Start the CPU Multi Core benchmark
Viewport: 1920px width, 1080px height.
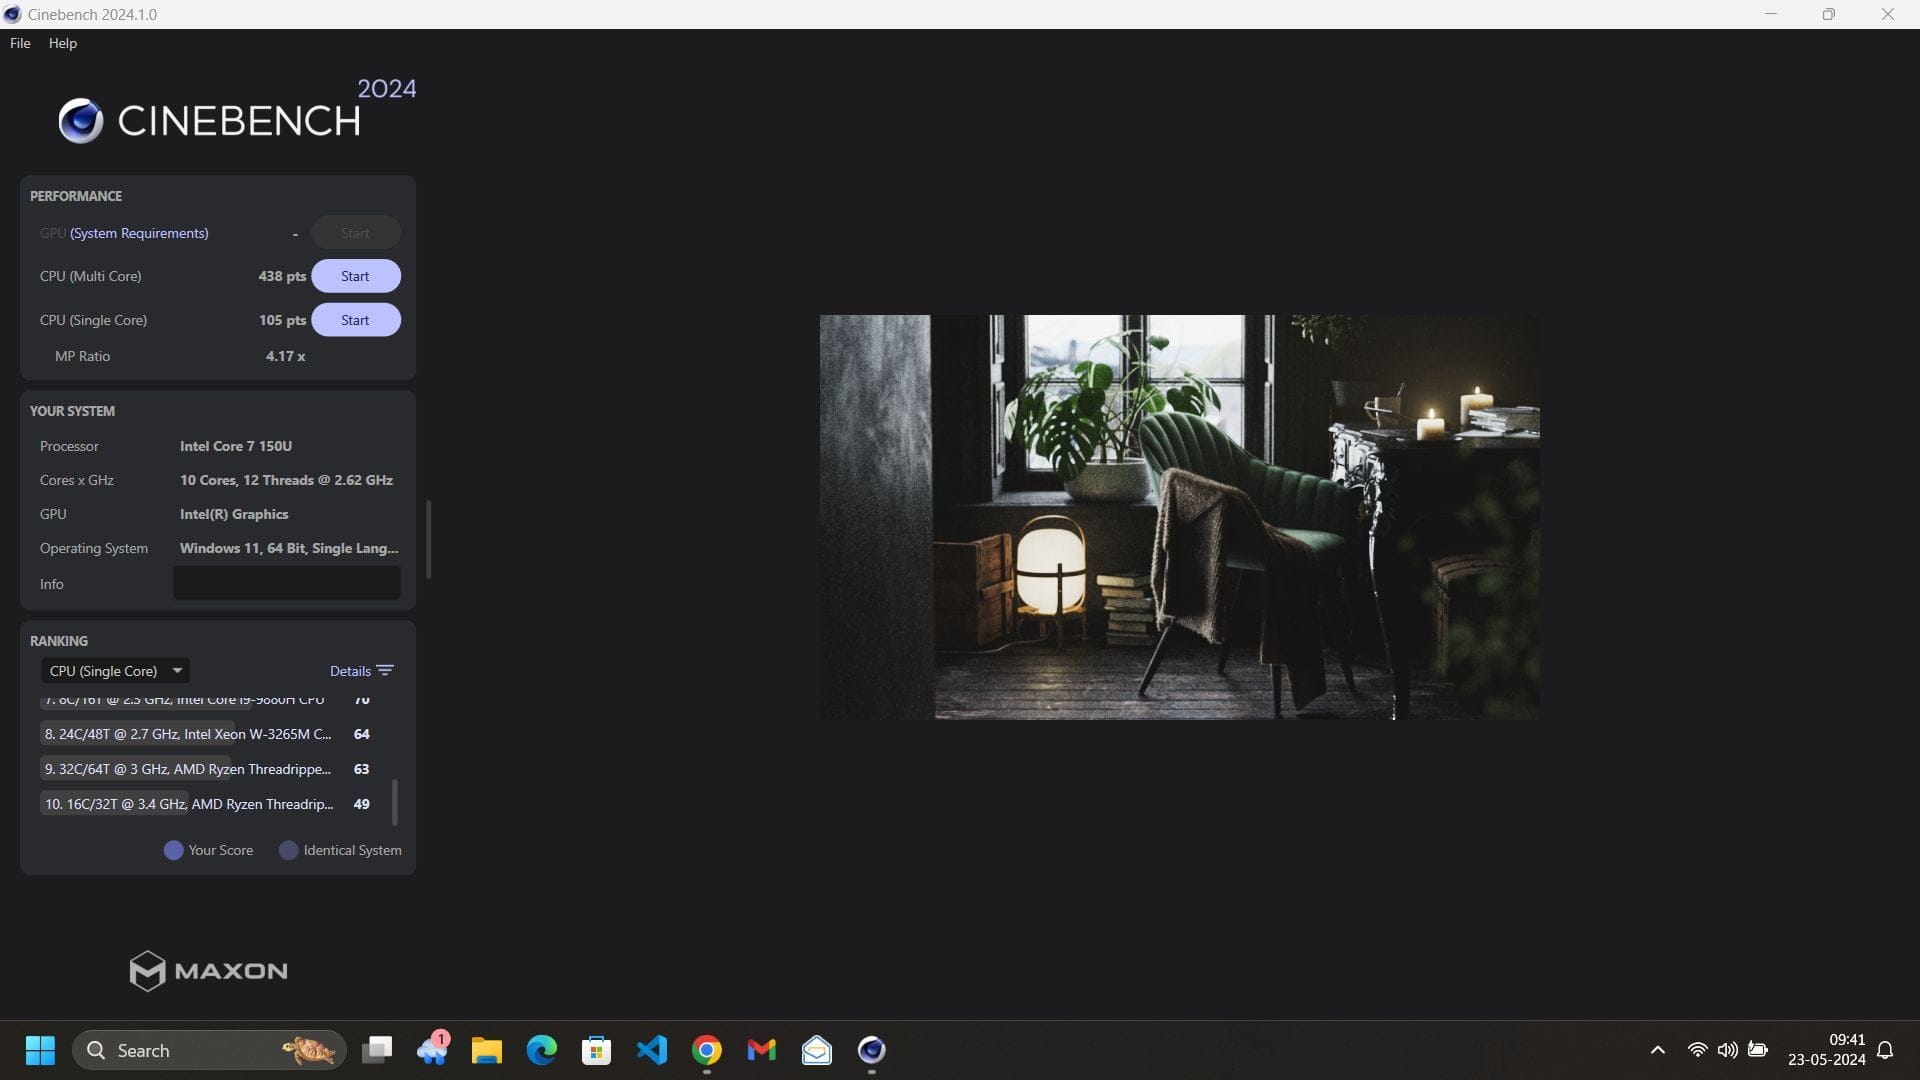click(x=355, y=276)
